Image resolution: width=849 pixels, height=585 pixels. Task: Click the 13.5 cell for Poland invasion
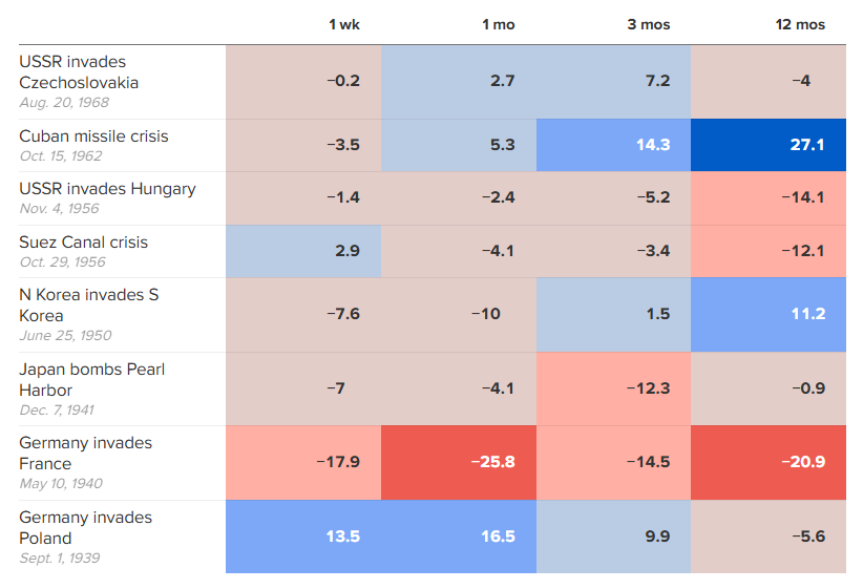point(304,537)
